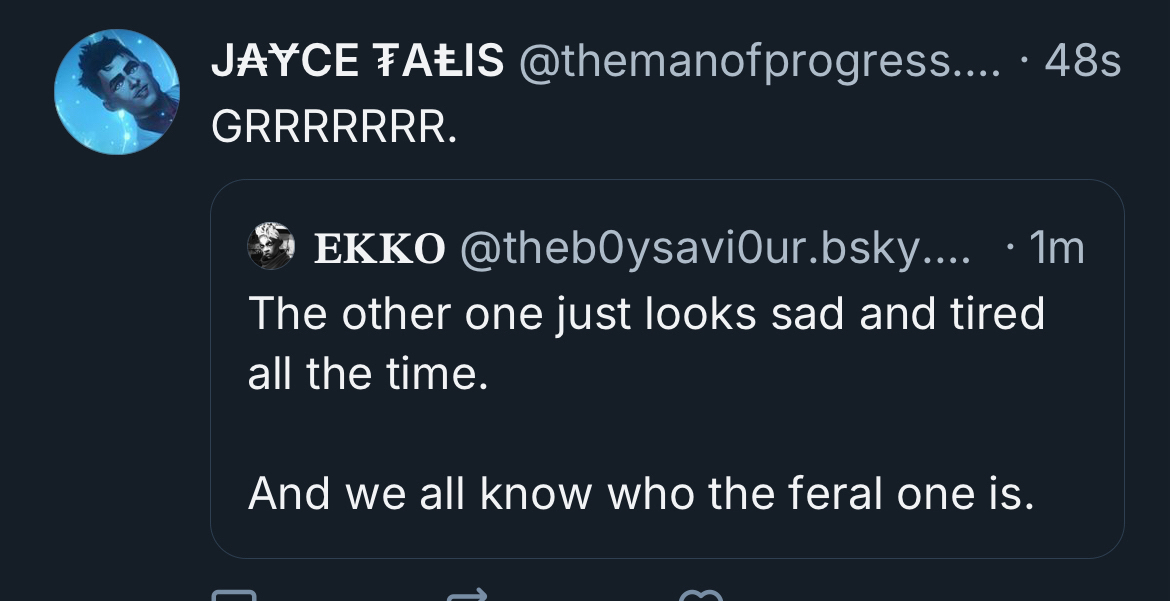Tap the reply icon below the post

click(x=234, y=595)
